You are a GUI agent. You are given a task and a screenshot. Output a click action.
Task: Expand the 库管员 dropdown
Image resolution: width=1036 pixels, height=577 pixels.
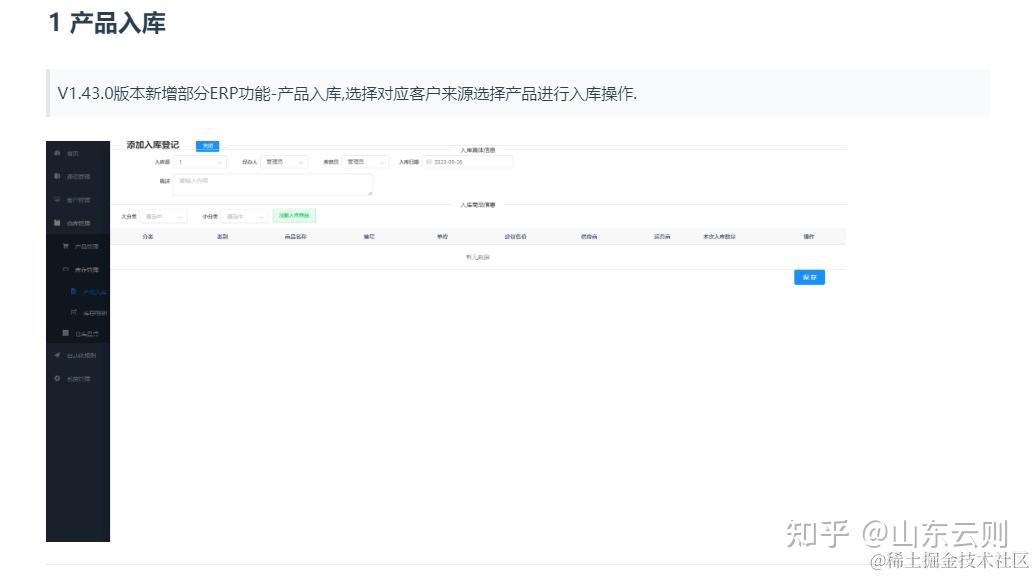[365, 161]
